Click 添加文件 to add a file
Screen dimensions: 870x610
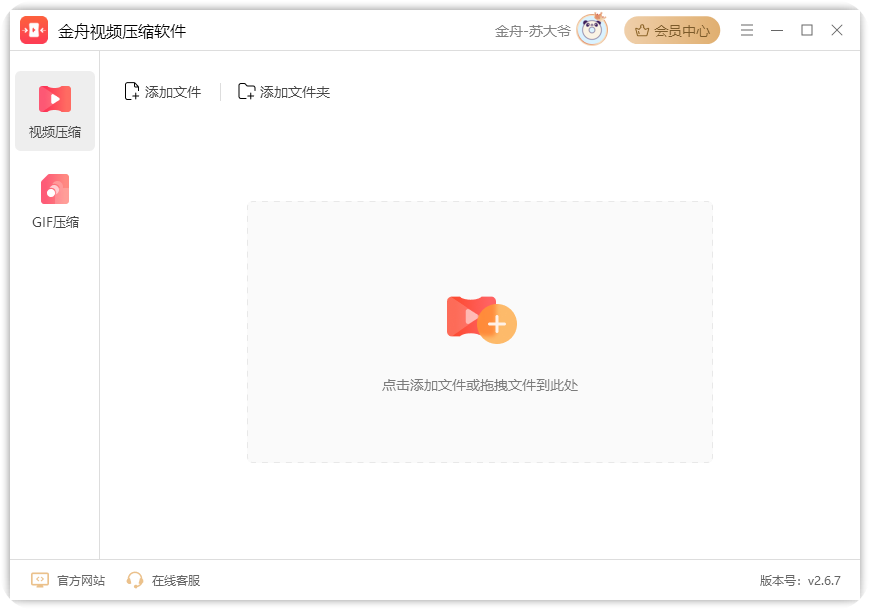163,92
